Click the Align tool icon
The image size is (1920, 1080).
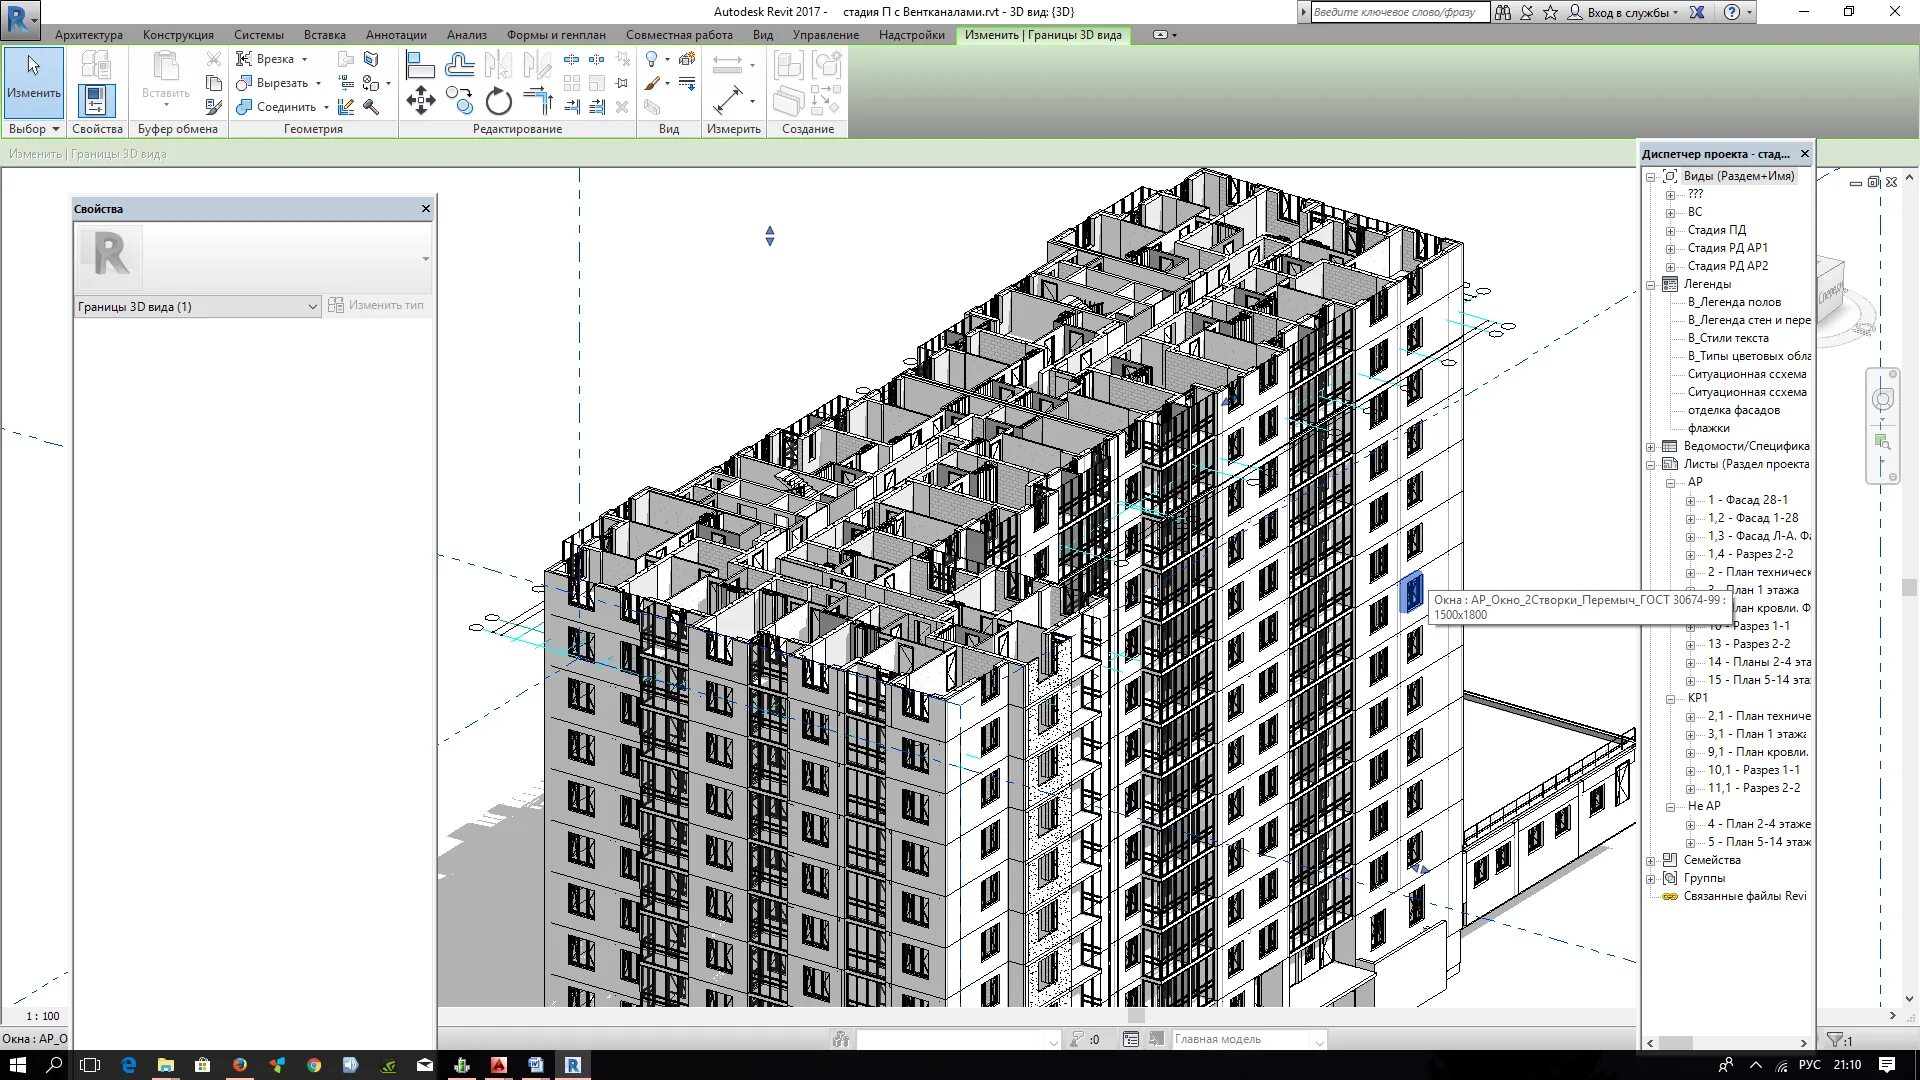420,66
